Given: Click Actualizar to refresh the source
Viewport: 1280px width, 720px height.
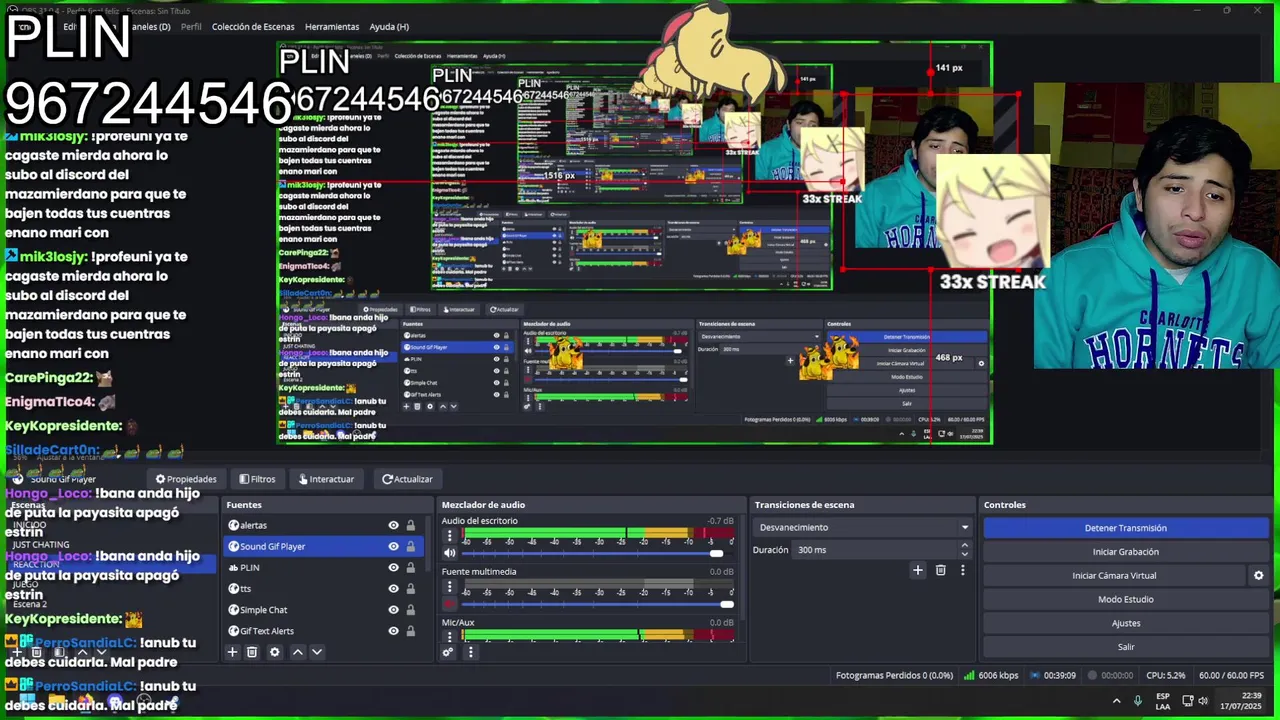Looking at the screenshot, I should [407, 479].
